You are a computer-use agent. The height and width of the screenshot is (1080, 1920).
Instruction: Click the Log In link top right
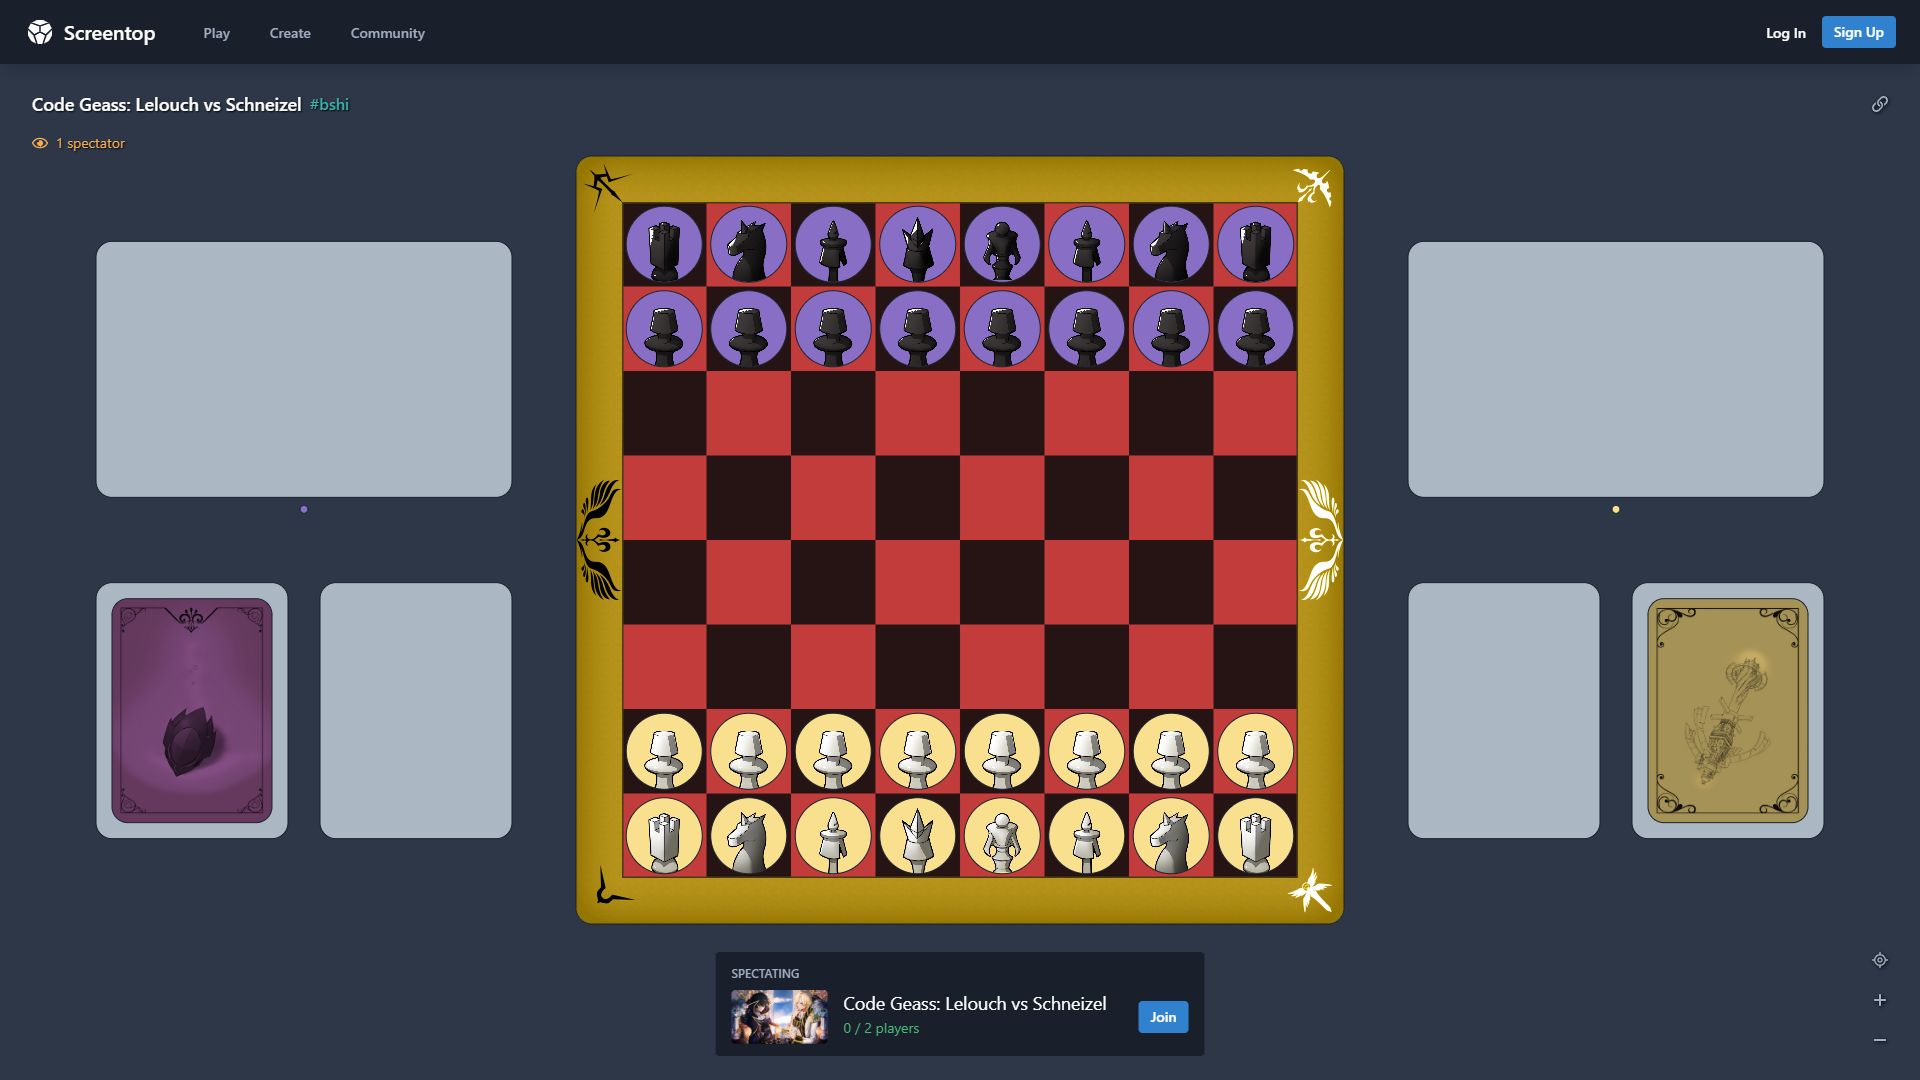pyautogui.click(x=1785, y=32)
